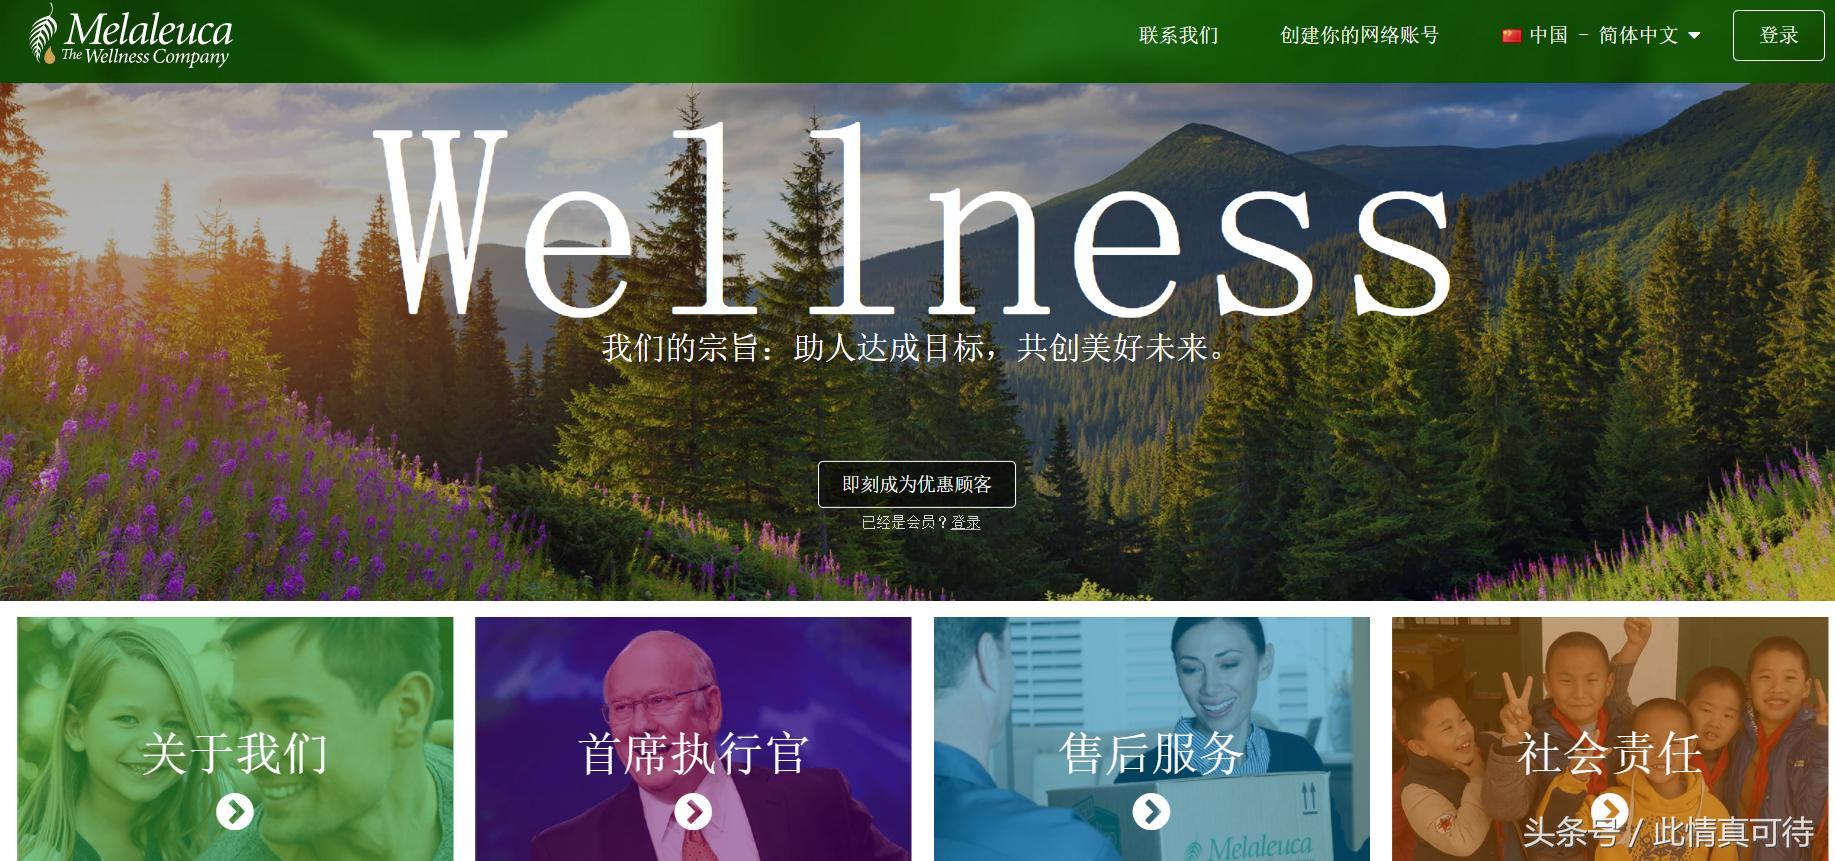
Task: Open the 售后服务 tile
Action: (1151, 739)
